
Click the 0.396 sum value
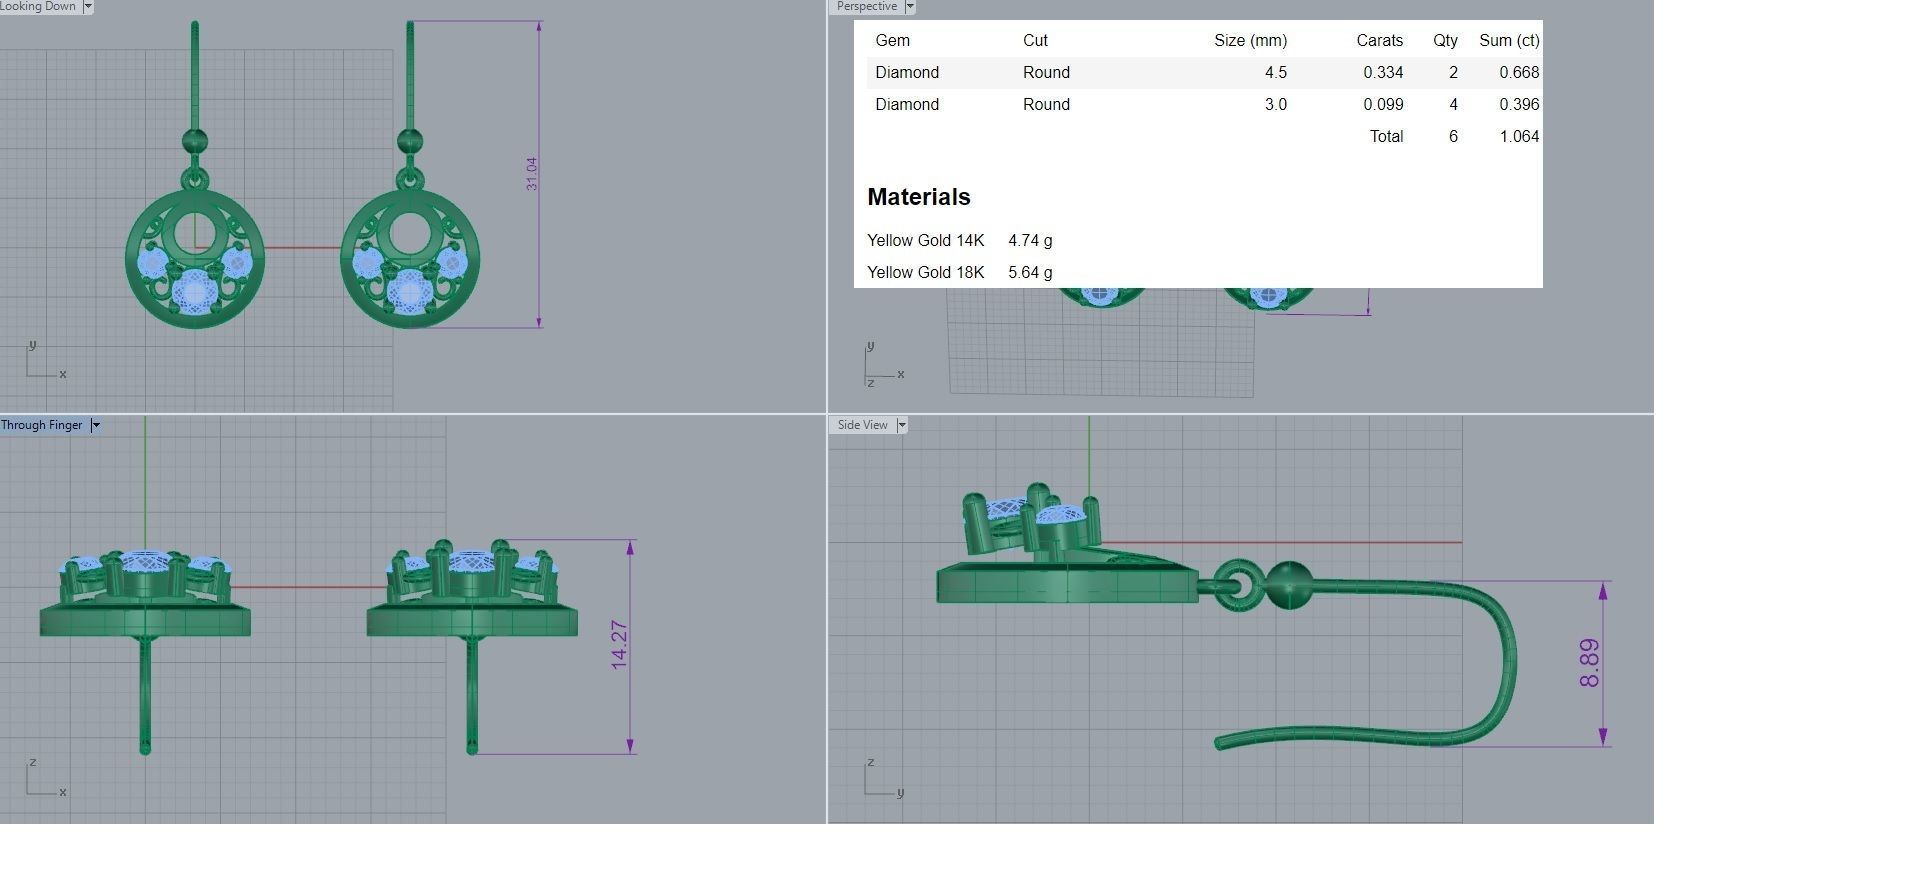tap(1519, 105)
